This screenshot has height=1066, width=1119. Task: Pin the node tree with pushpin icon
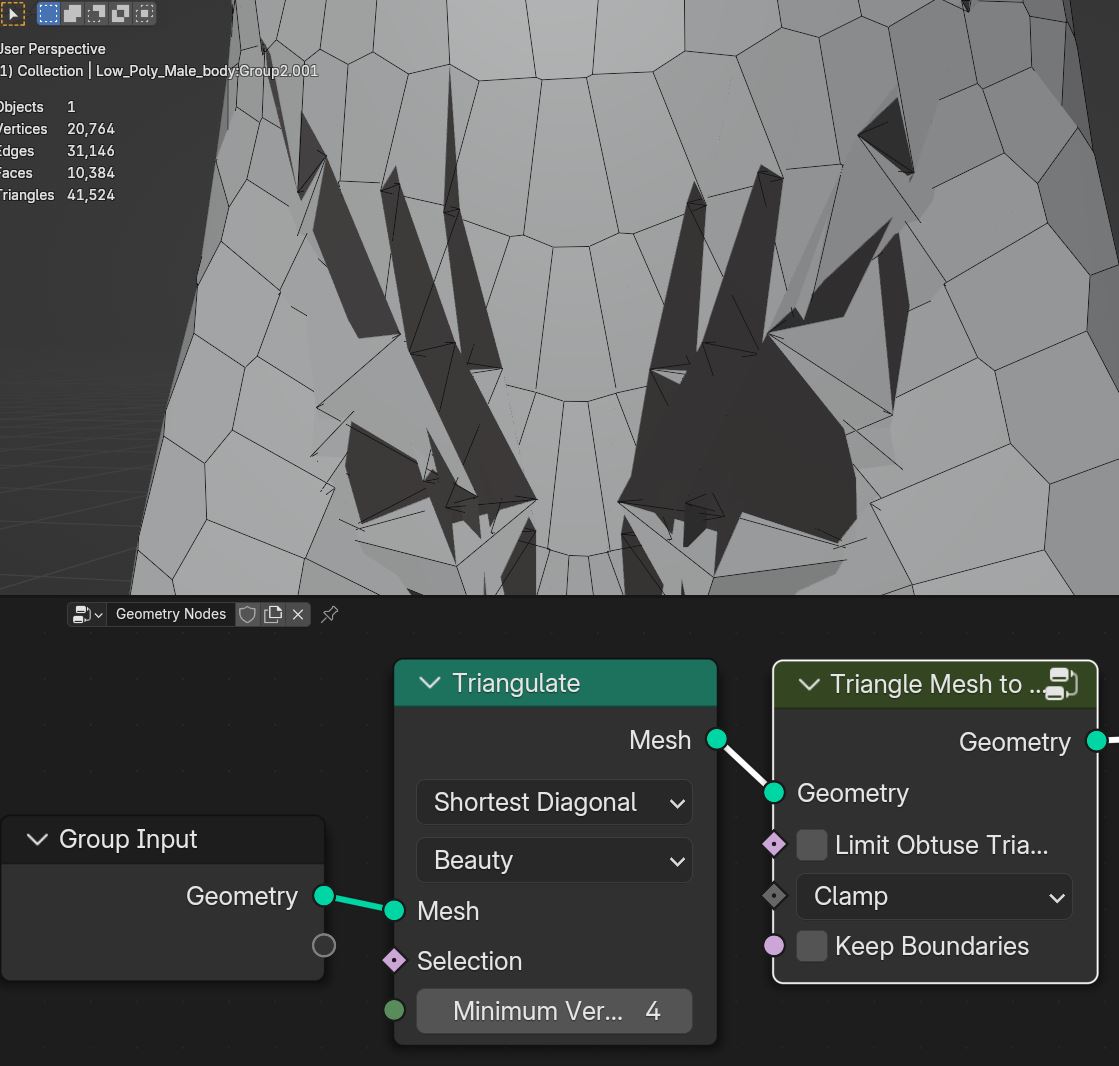(x=329, y=614)
